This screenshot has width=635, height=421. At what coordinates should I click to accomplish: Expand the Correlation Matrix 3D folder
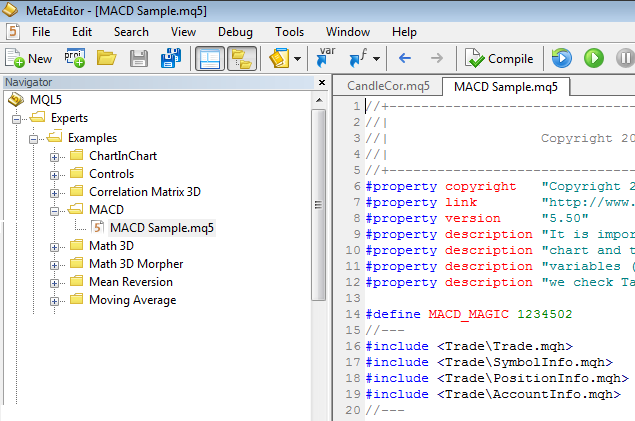point(54,193)
